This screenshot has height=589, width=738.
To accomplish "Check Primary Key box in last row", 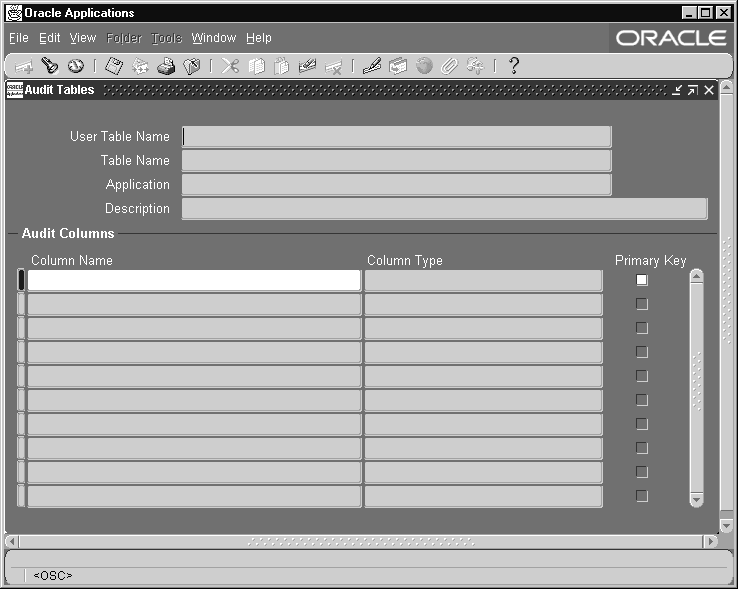I will click(642, 496).
